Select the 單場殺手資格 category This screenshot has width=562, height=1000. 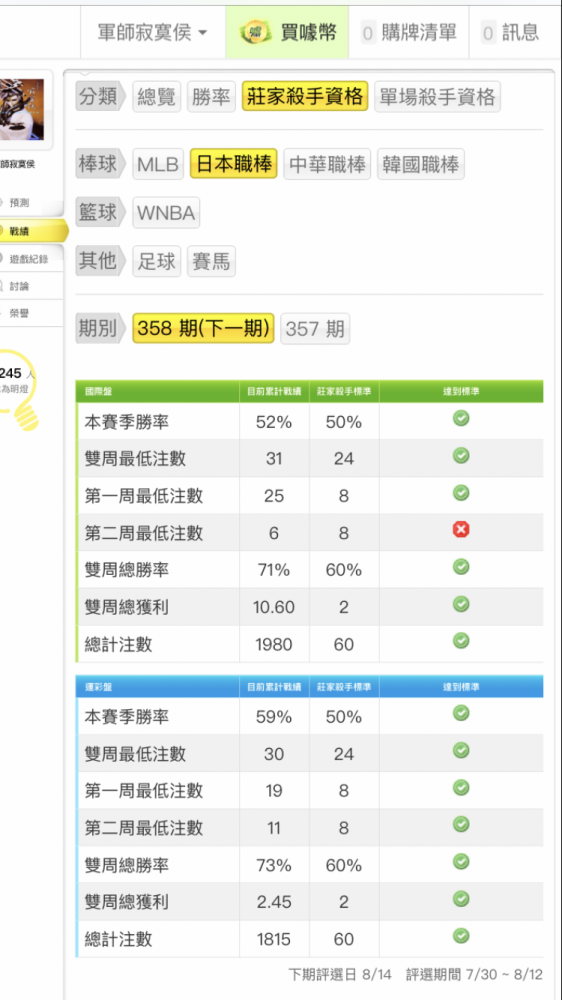[438, 97]
